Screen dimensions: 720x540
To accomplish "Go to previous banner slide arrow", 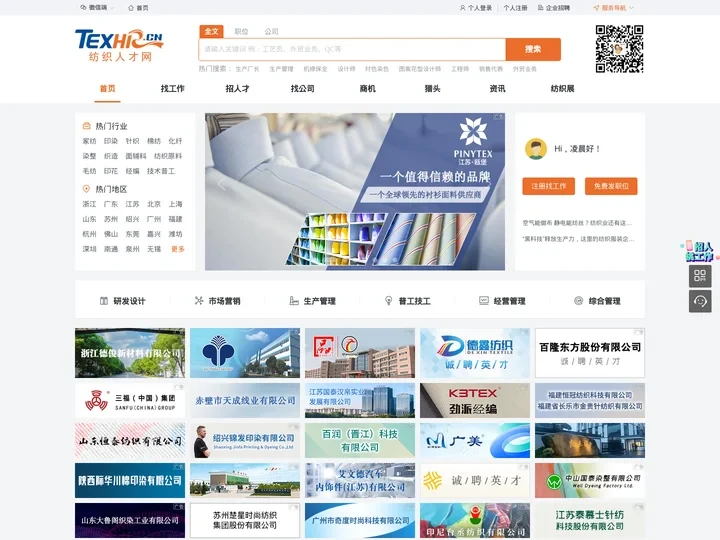I will pyautogui.click(x=221, y=185).
